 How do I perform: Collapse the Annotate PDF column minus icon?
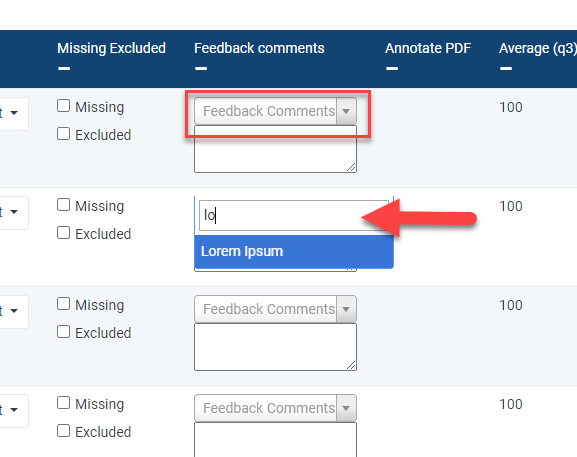[392, 68]
